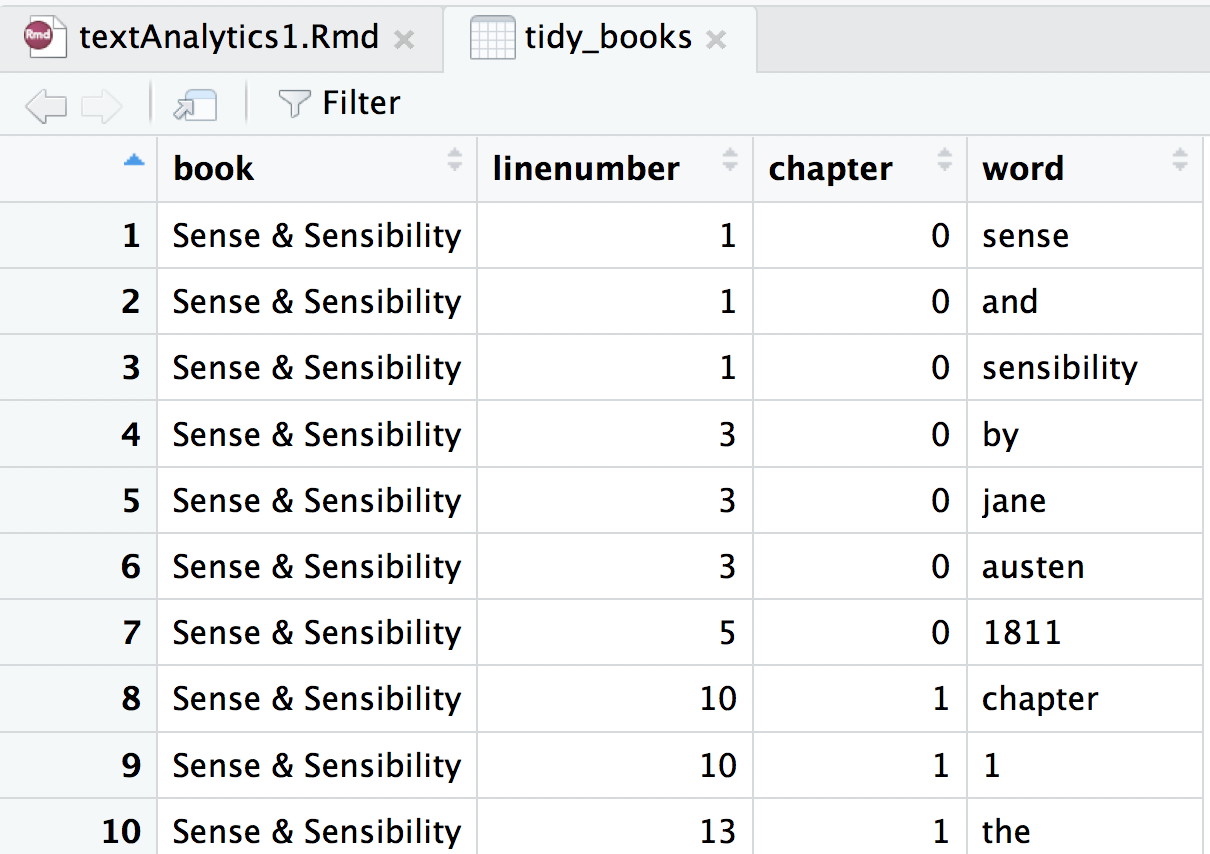Click the Filter funnel button
The width and height of the screenshot is (1210, 854).
339,103
